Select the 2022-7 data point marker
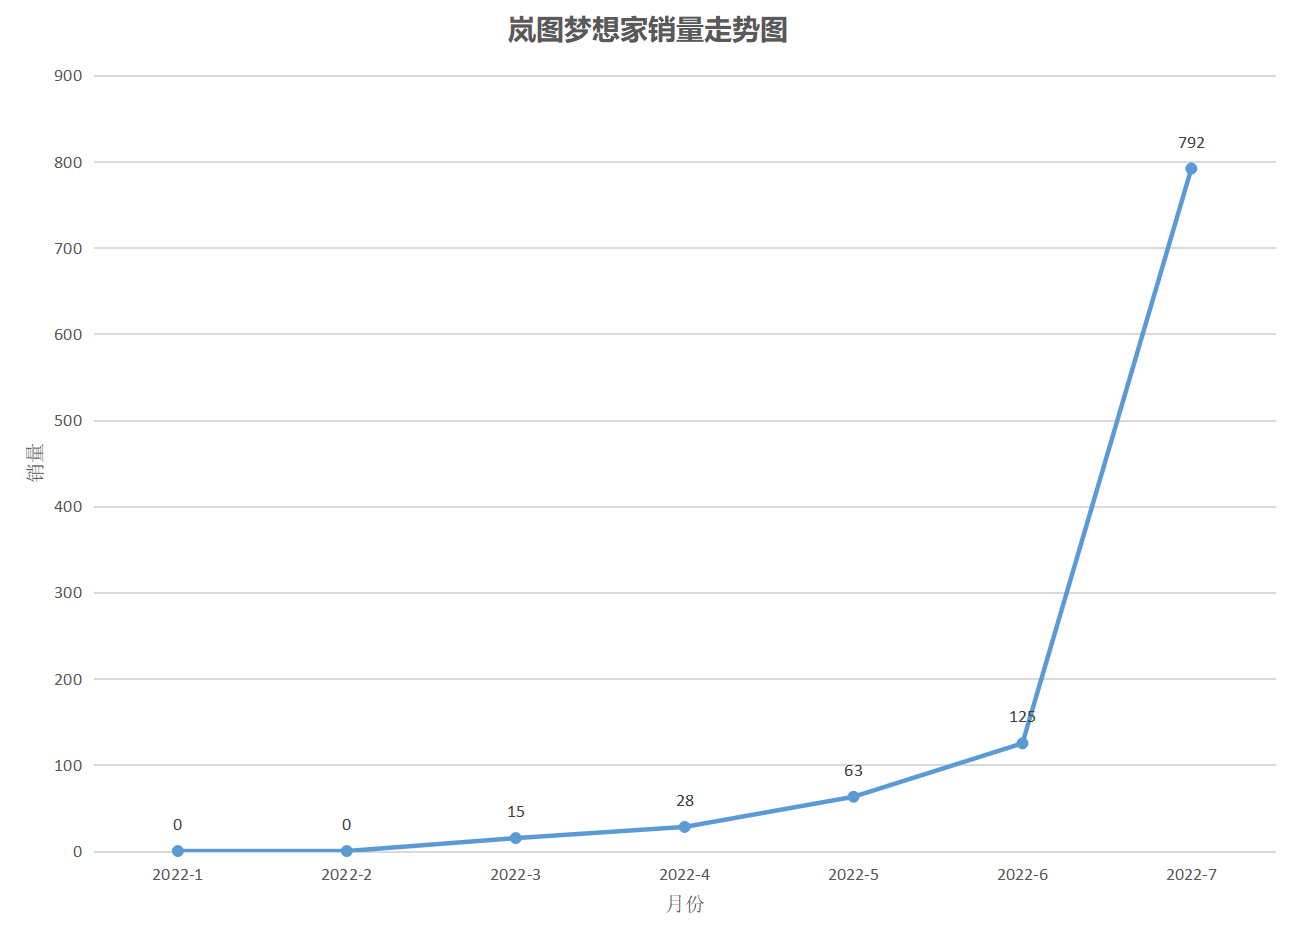This screenshot has width=1294, height=937. (x=1191, y=169)
